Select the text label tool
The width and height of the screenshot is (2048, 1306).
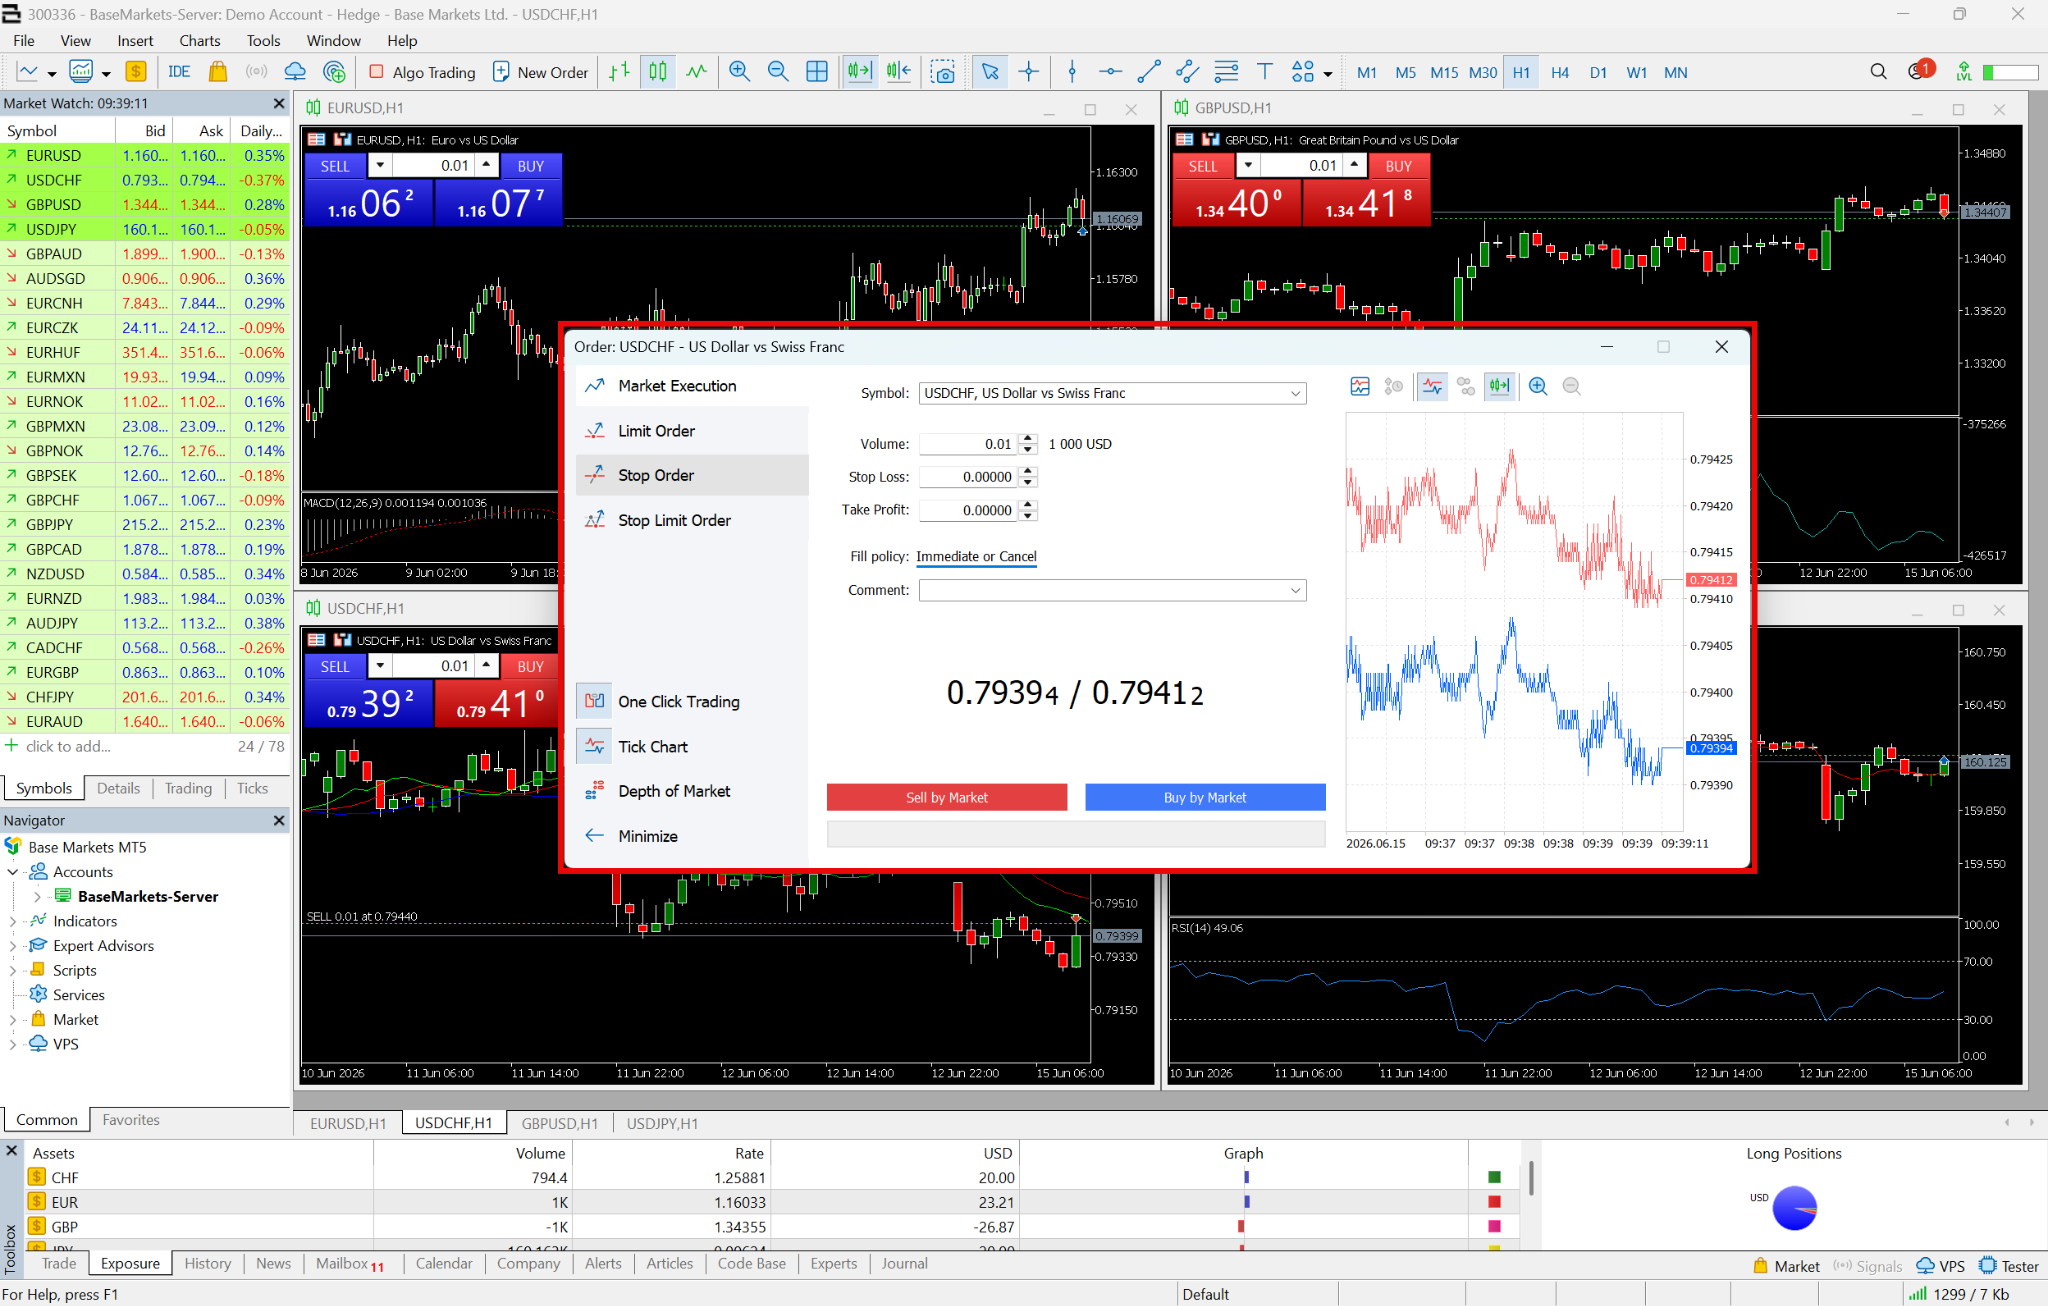point(1265,72)
